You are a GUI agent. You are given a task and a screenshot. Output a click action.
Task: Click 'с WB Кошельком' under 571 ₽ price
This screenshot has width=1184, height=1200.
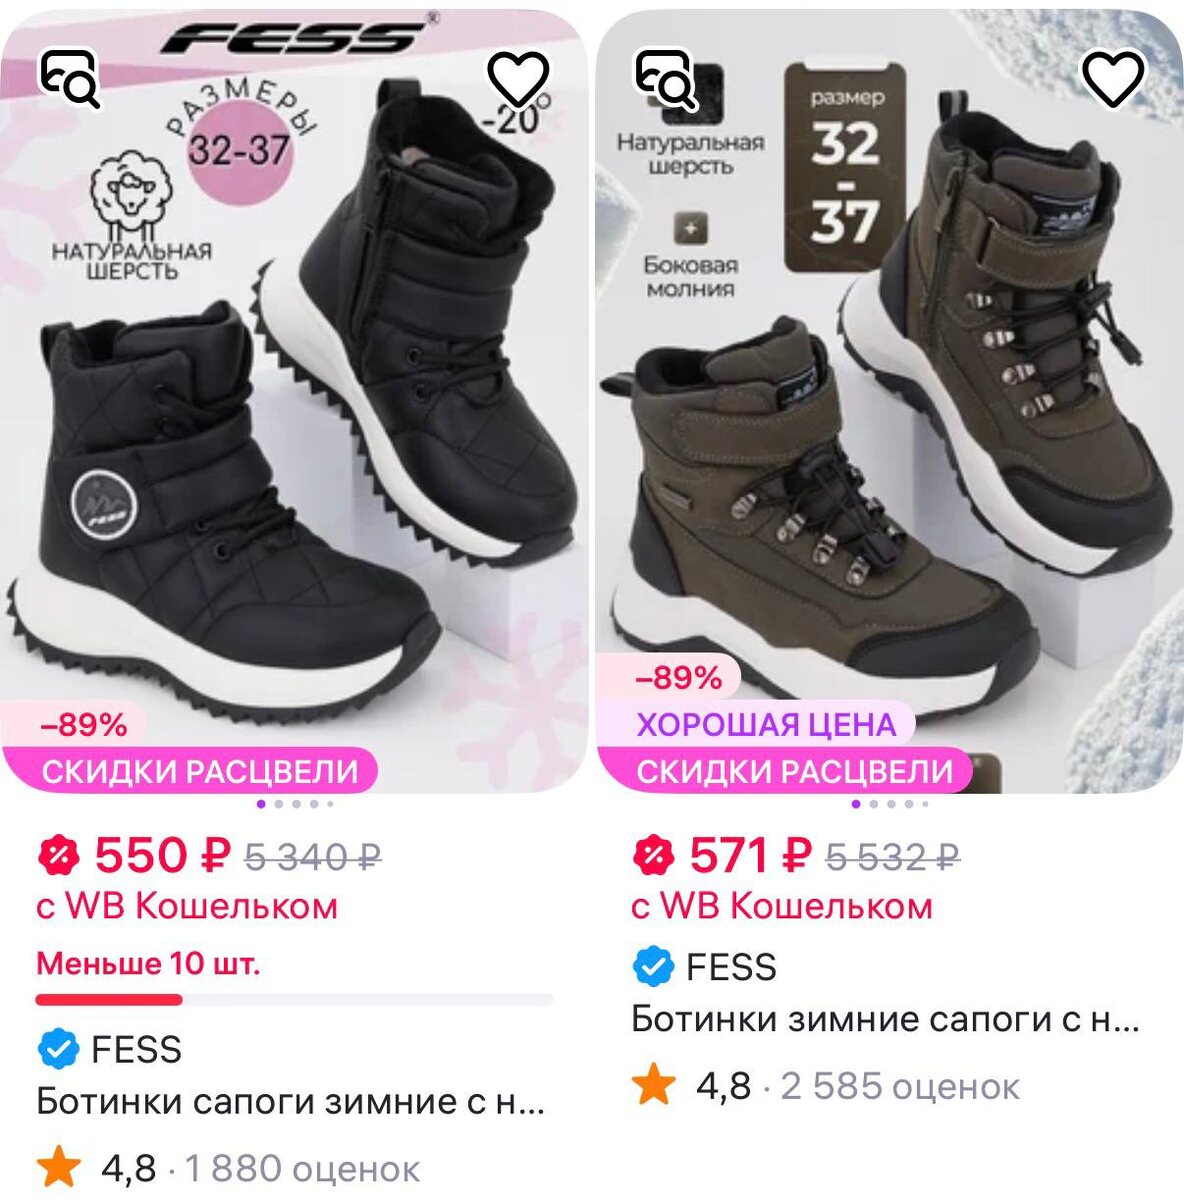click(782, 907)
